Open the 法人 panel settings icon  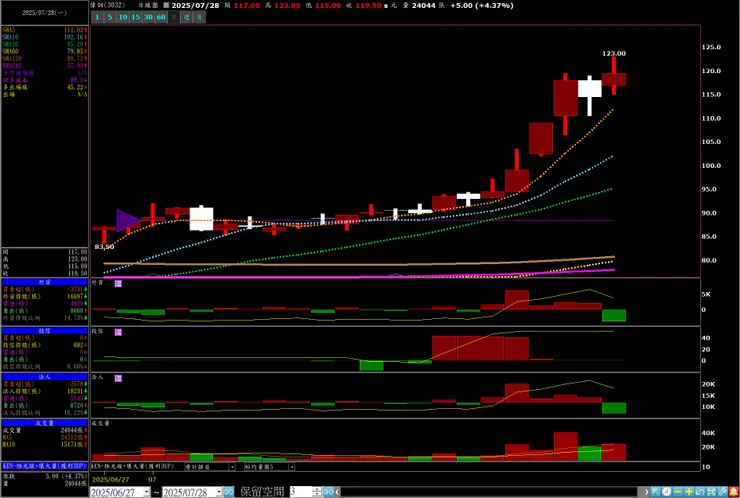coord(118,379)
